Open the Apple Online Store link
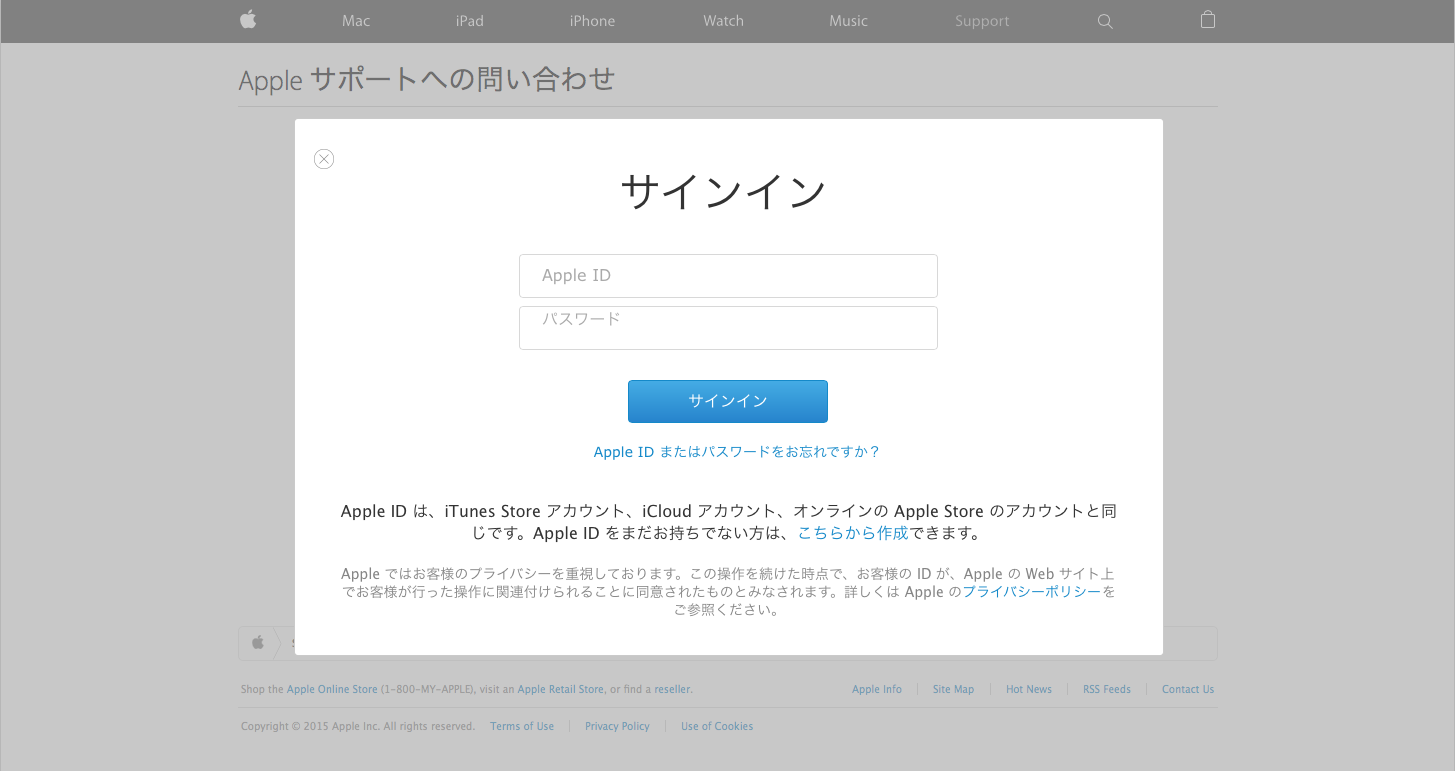This screenshot has width=1455, height=771. [x=332, y=689]
